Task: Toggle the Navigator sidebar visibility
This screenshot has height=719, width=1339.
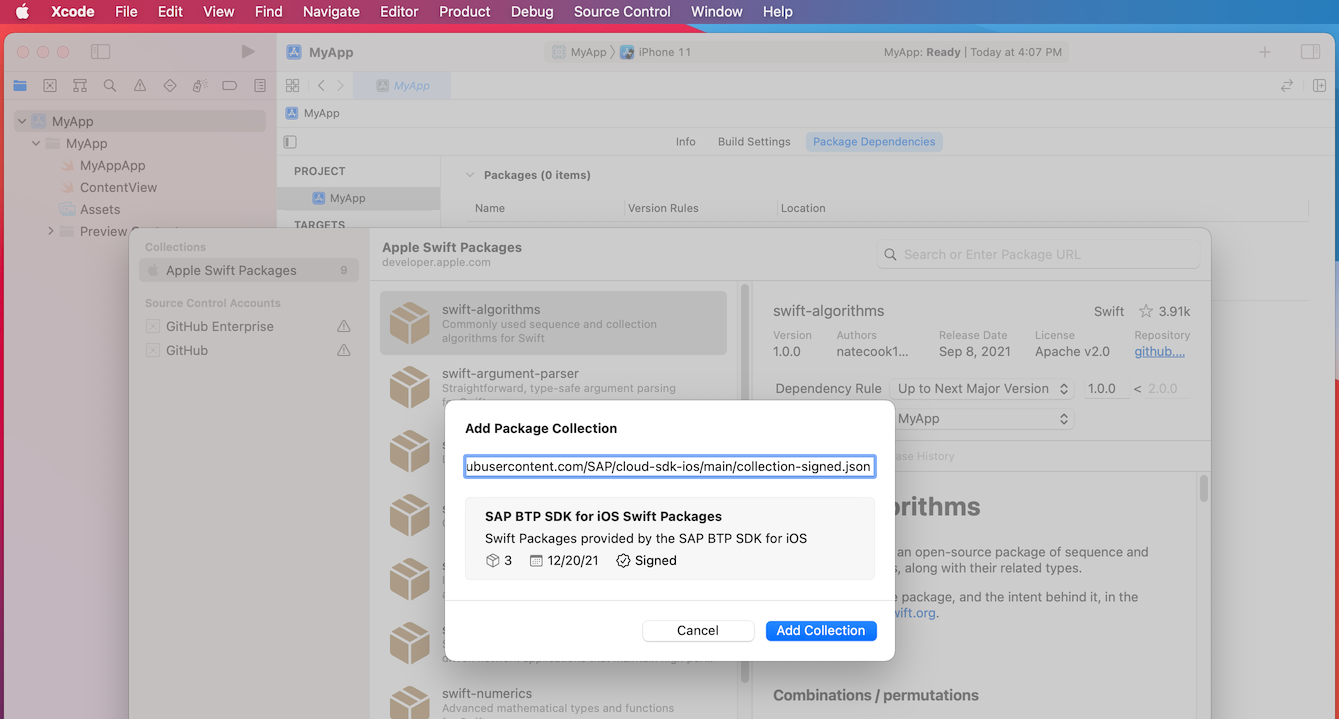Action: coord(100,52)
